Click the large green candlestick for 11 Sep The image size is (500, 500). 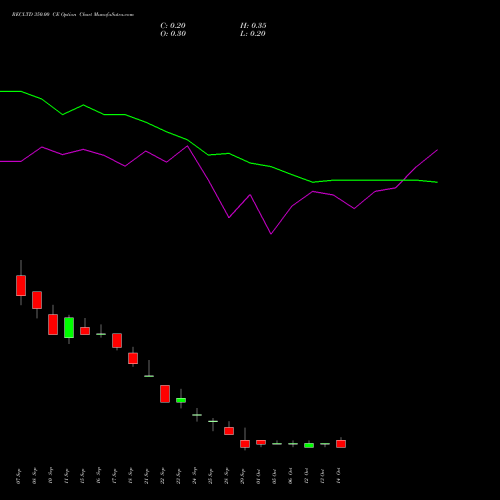[x=69, y=327]
